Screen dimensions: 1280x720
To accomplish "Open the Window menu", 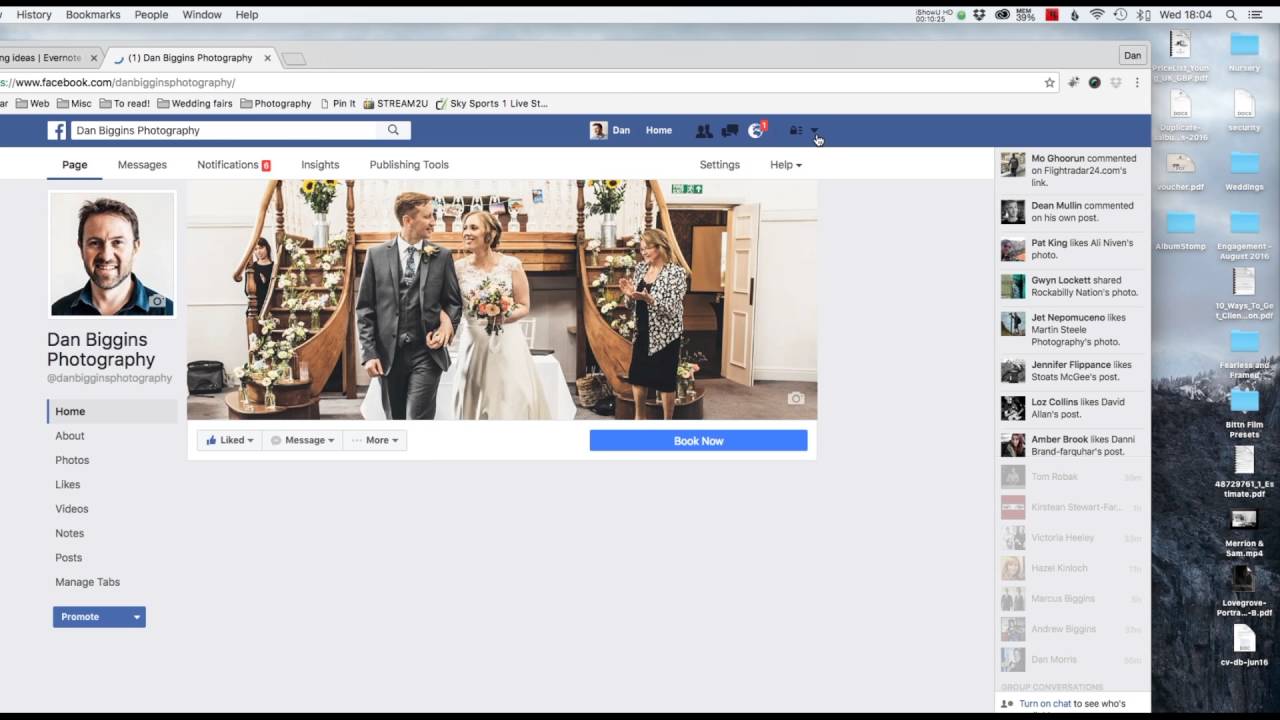I will 202,15.
